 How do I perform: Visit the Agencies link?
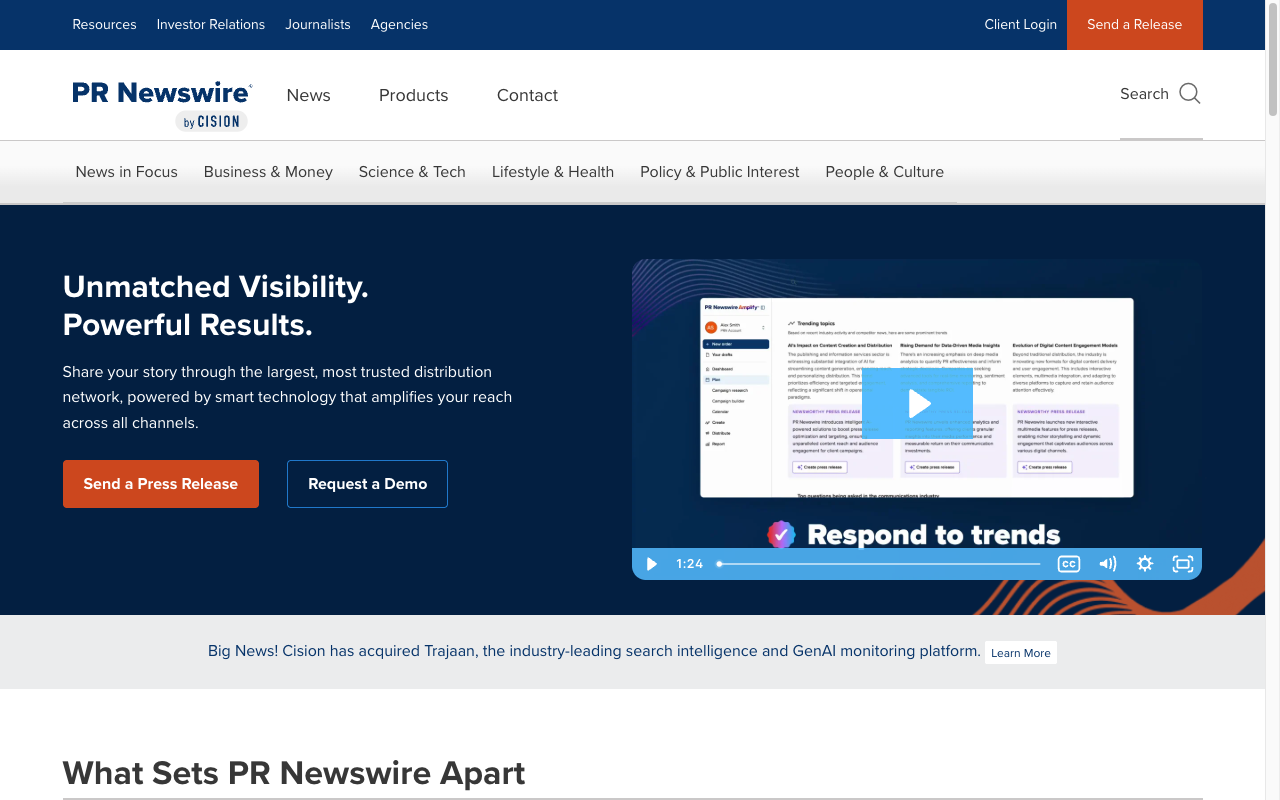399,24
